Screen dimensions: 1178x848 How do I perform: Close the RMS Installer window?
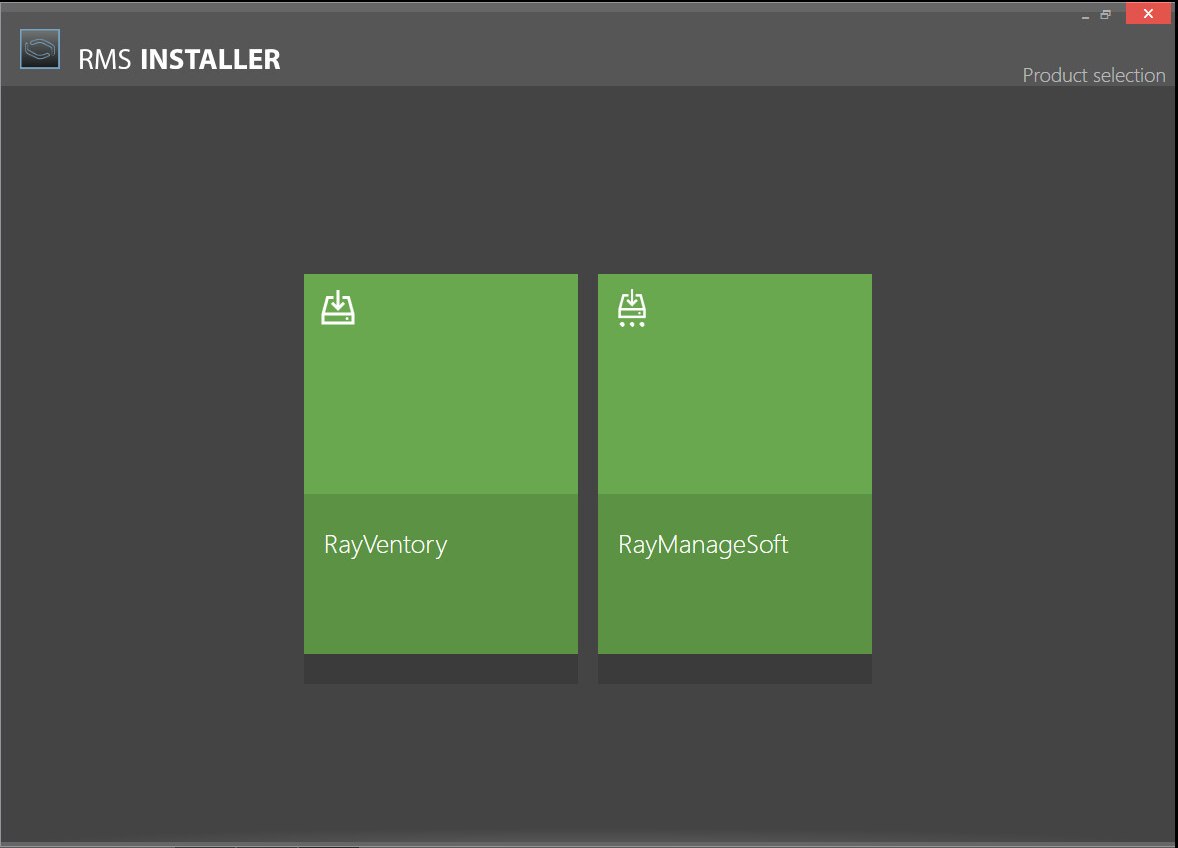coord(1148,14)
